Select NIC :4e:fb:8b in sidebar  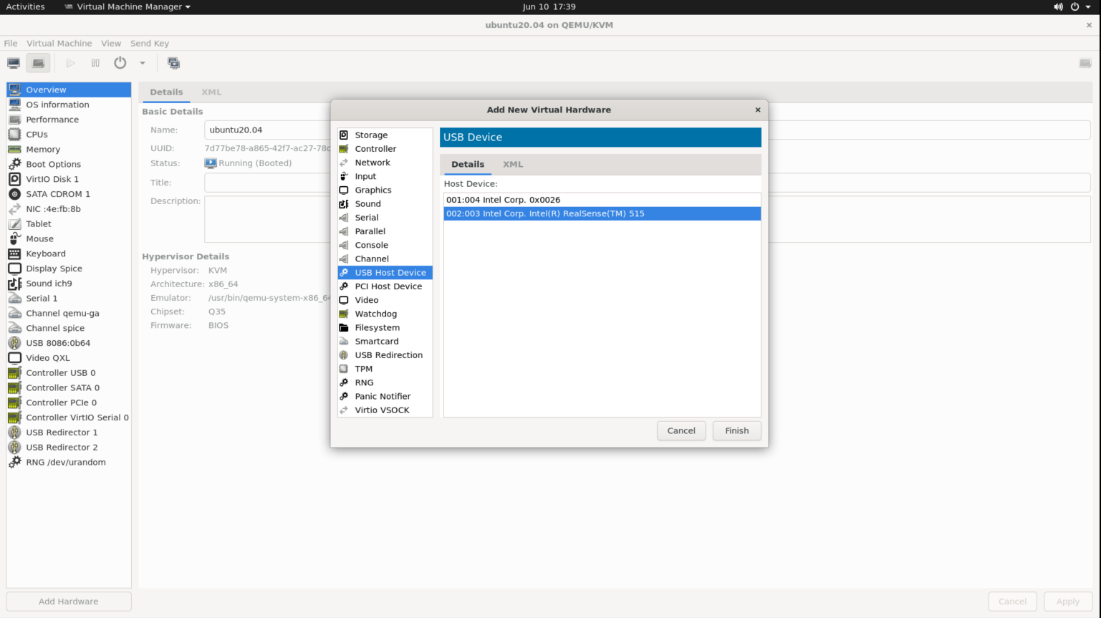pyautogui.click(x=69, y=209)
